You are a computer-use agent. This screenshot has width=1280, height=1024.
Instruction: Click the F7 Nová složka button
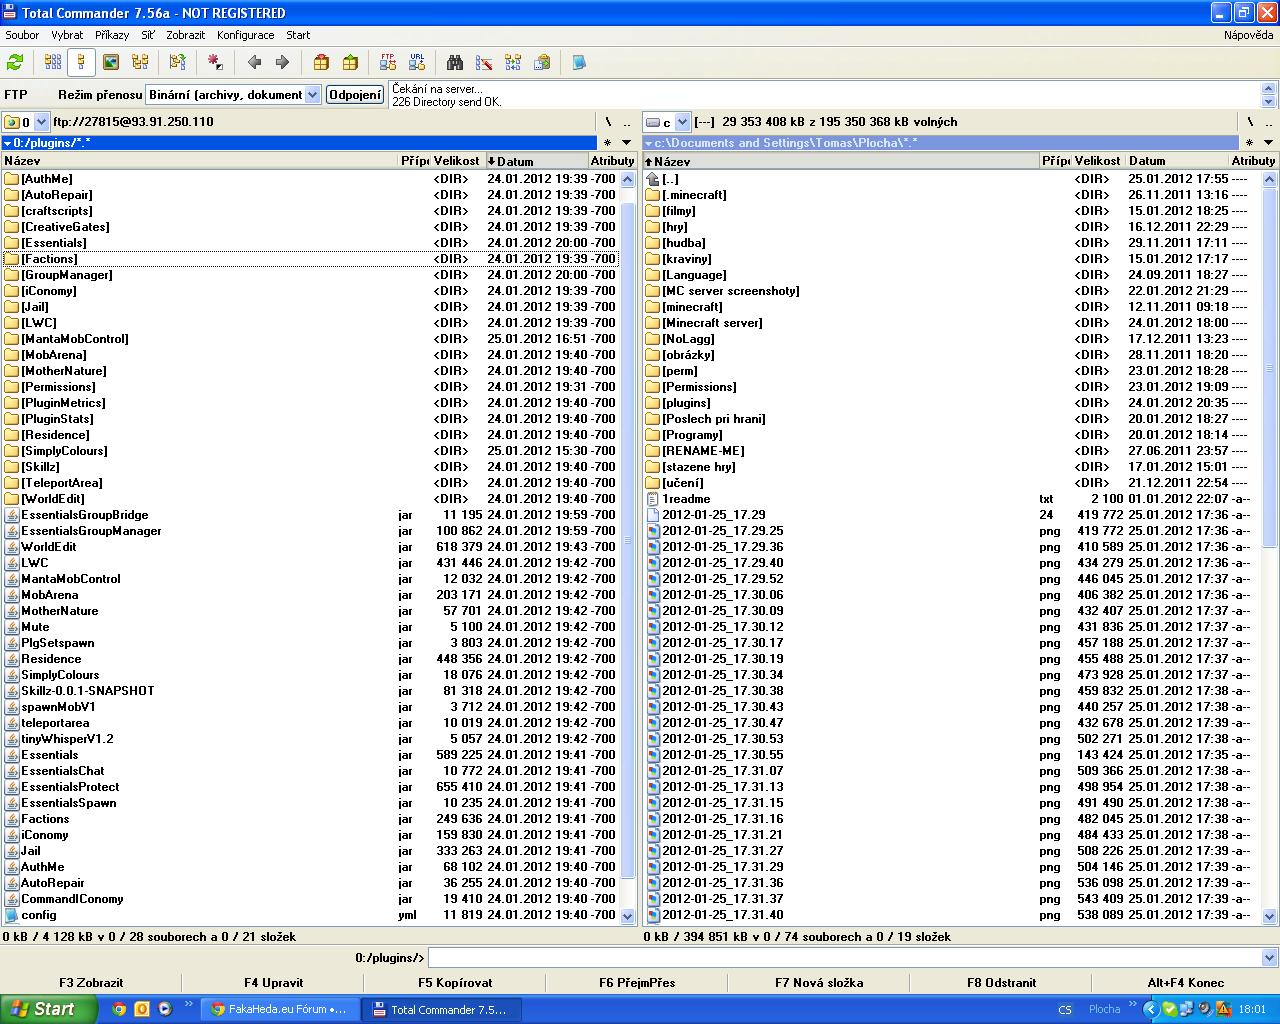819,983
